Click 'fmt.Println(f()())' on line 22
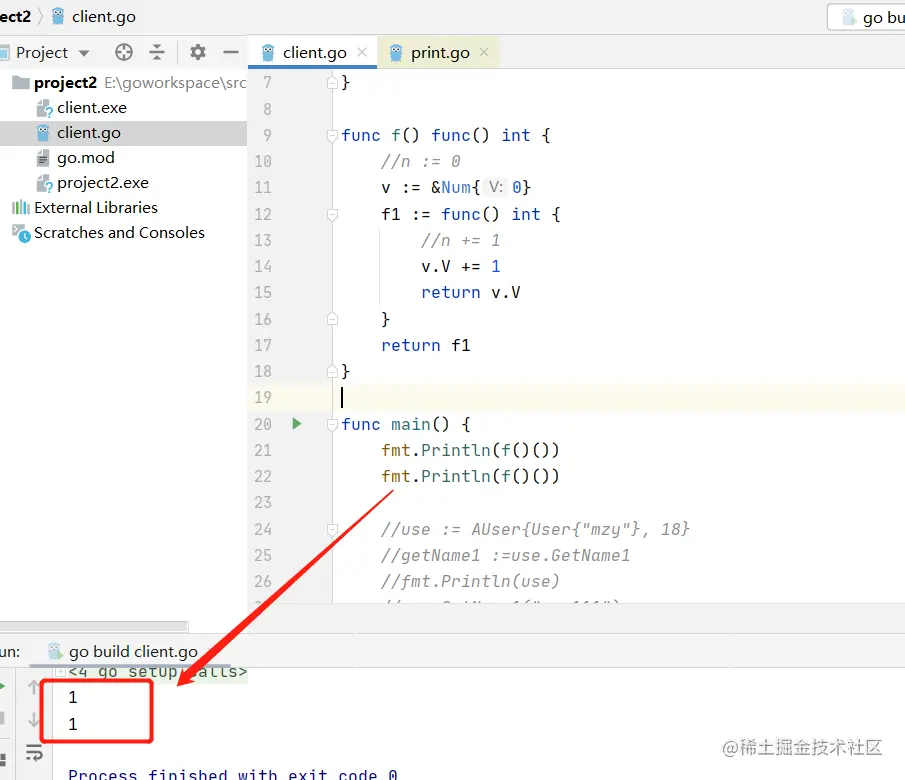 click(470, 476)
